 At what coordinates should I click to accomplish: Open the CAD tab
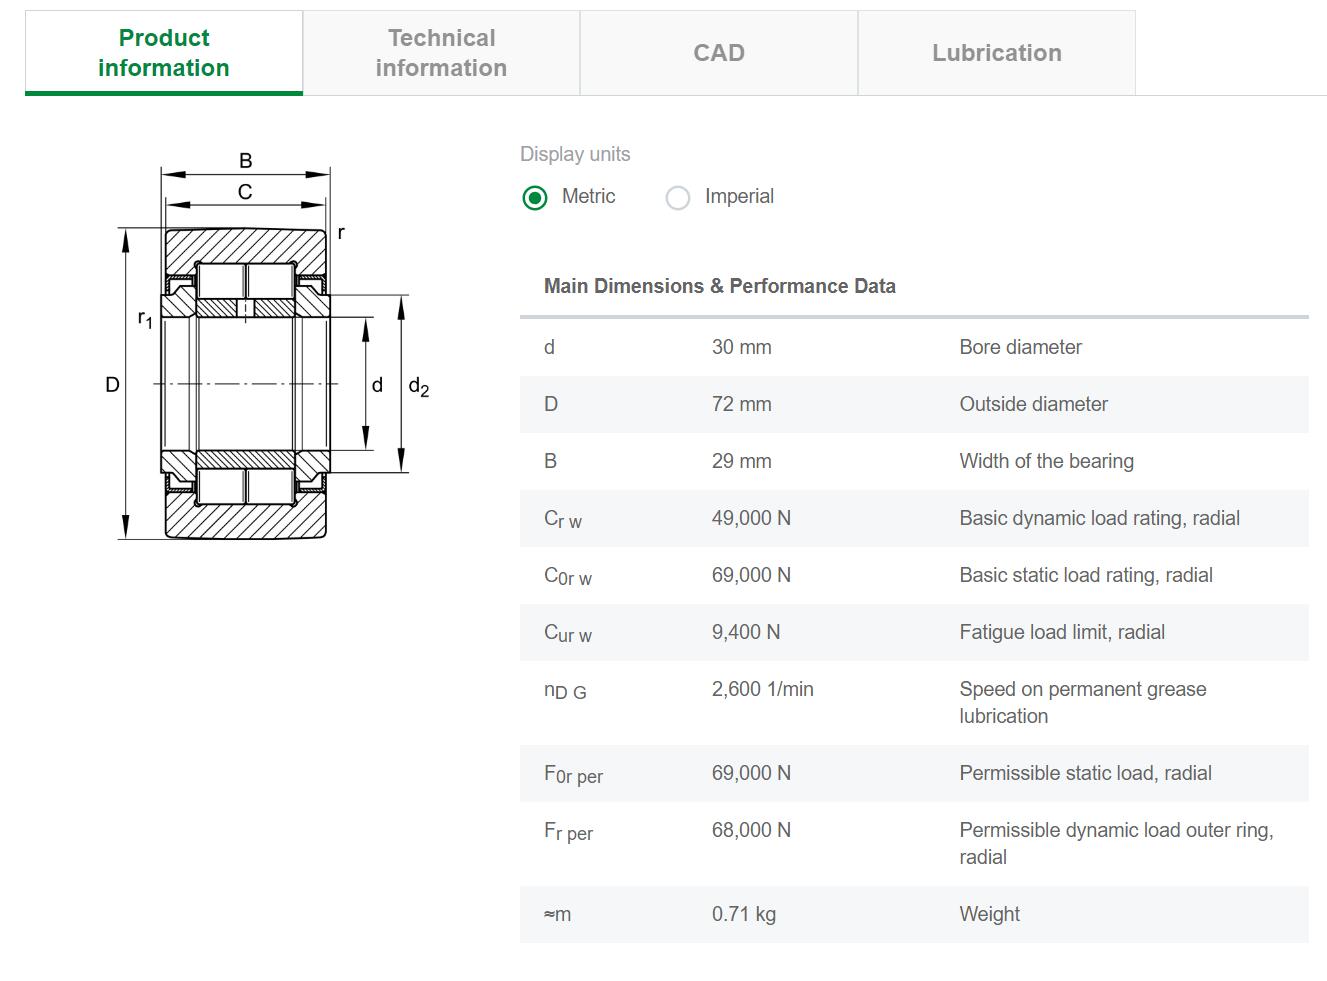coord(719,53)
